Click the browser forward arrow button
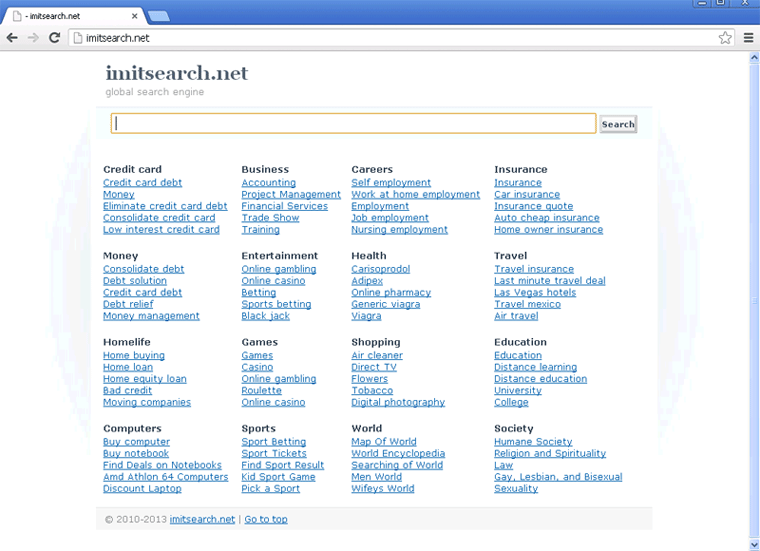Image resolution: width=760 pixels, height=551 pixels. 33,38
